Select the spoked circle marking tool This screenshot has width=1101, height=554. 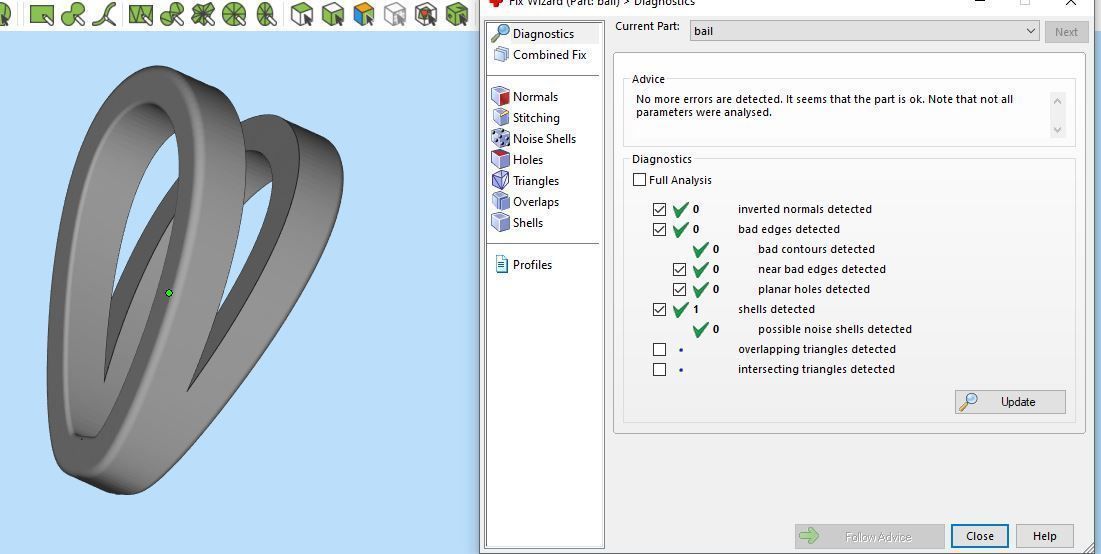(x=234, y=14)
